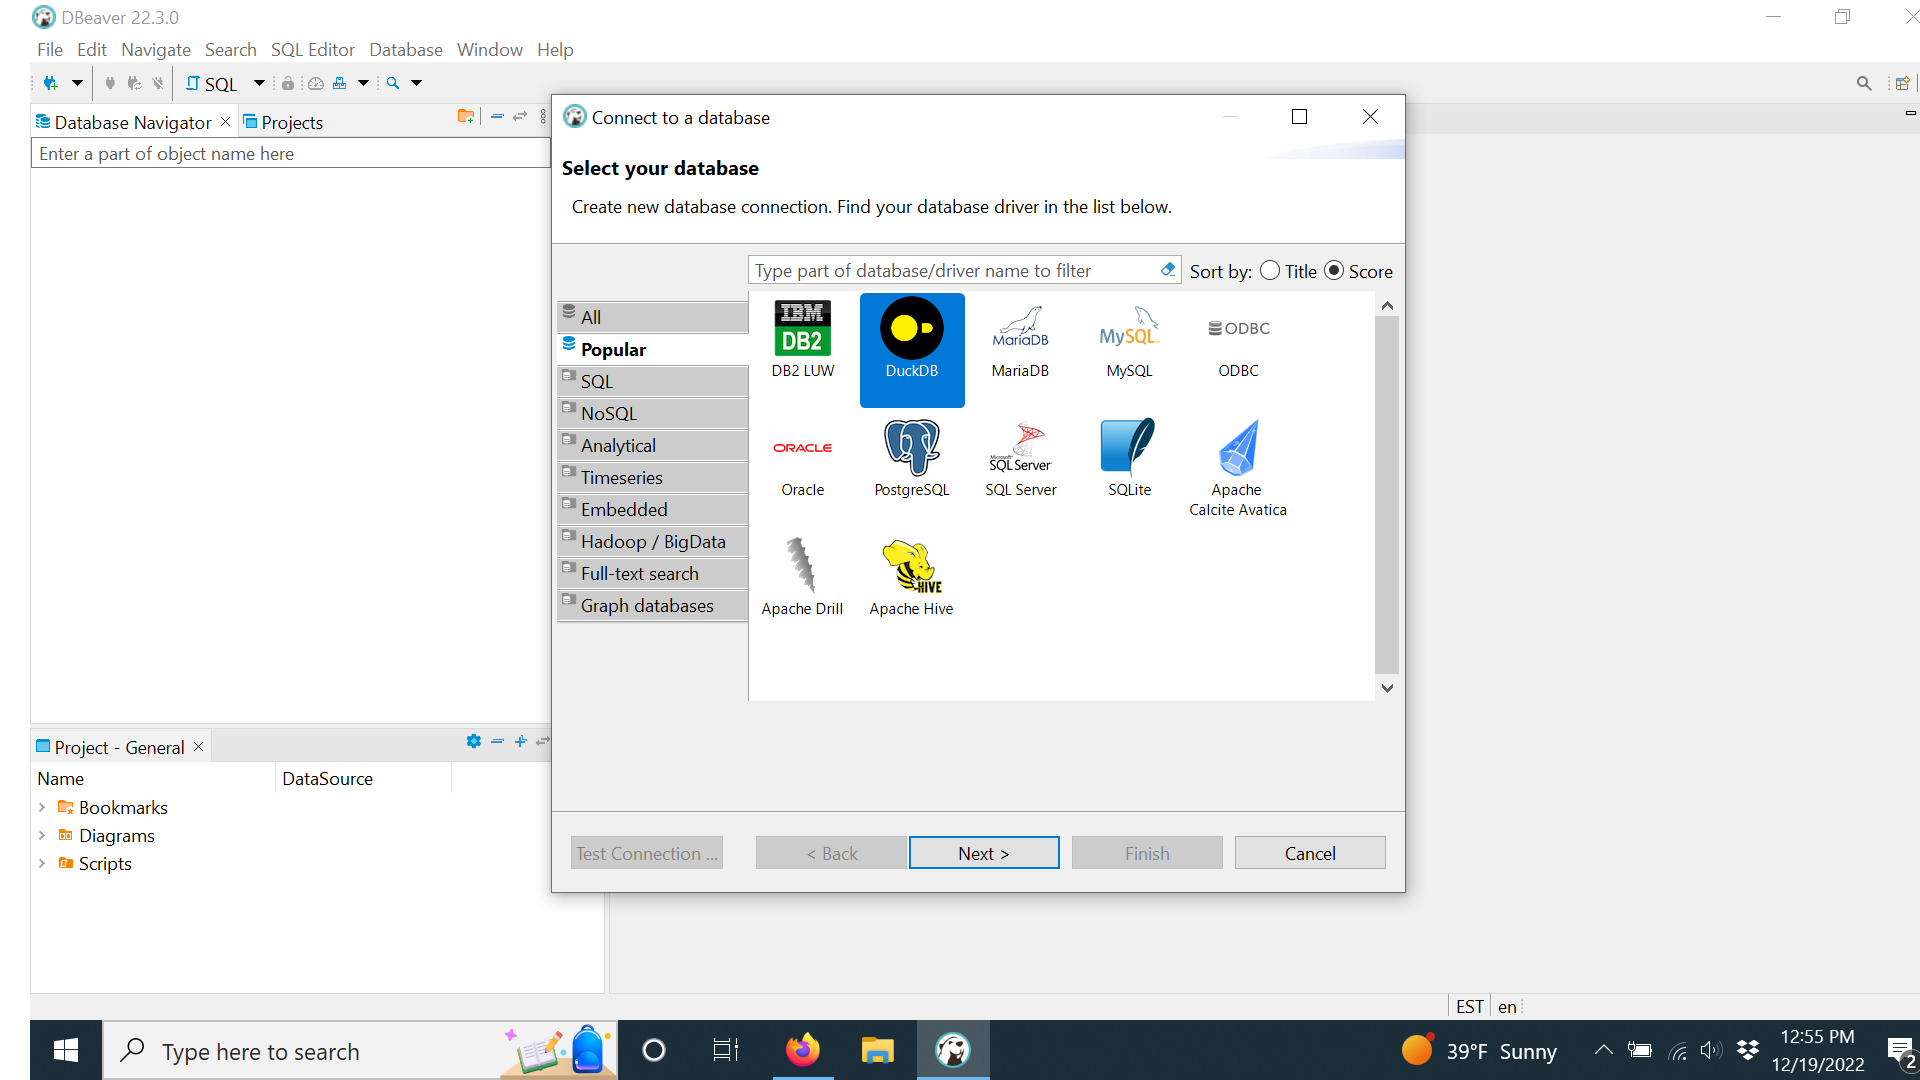The width and height of the screenshot is (1920, 1080).
Task: Open the Navigate menu
Action: point(155,49)
